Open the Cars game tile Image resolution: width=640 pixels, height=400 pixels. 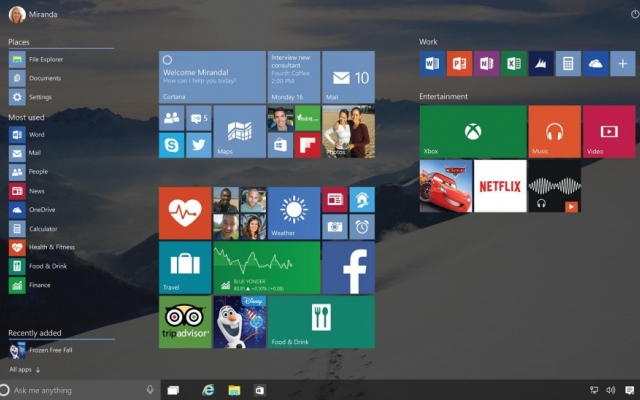446,186
